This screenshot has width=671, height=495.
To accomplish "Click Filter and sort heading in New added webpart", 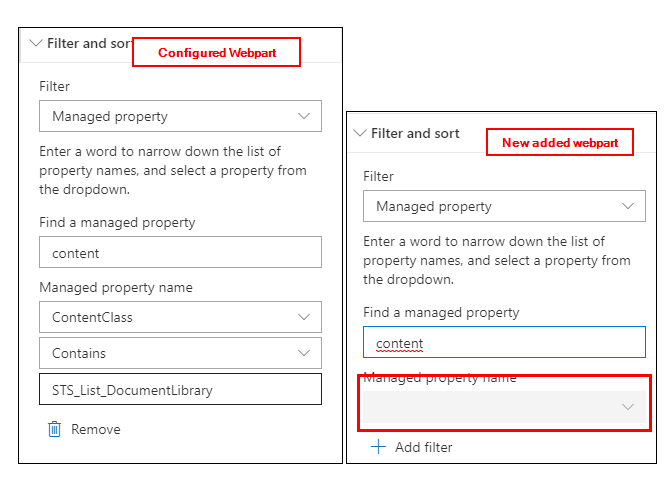I will pyautogui.click(x=415, y=133).
